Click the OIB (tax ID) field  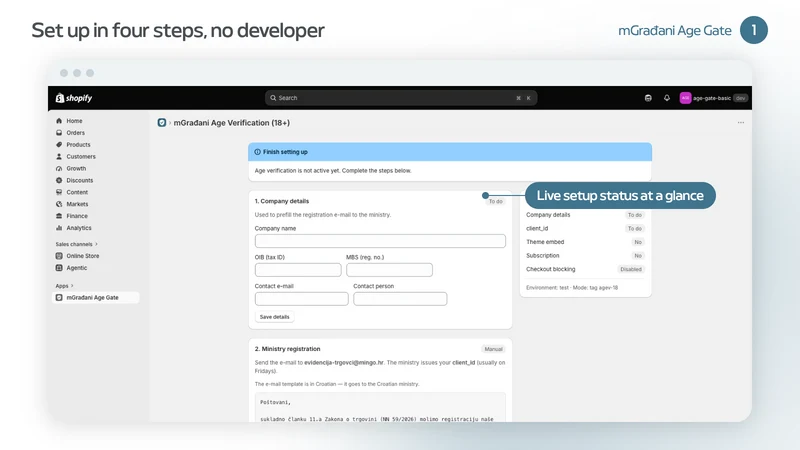tap(298, 270)
